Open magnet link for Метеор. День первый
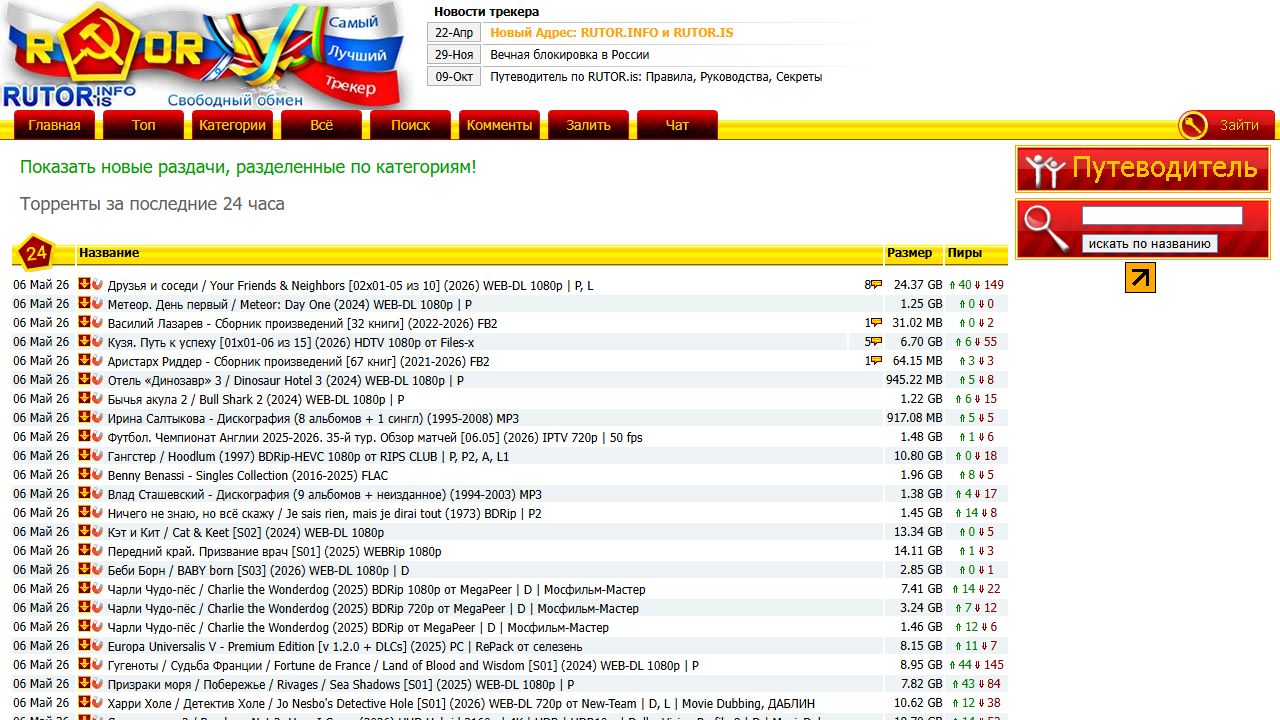Screen dimensions: 1280x720 coord(97,303)
